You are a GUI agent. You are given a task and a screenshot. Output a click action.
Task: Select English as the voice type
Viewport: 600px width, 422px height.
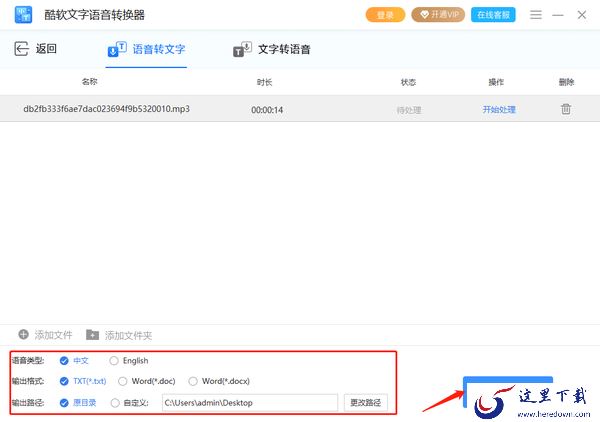point(114,360)
